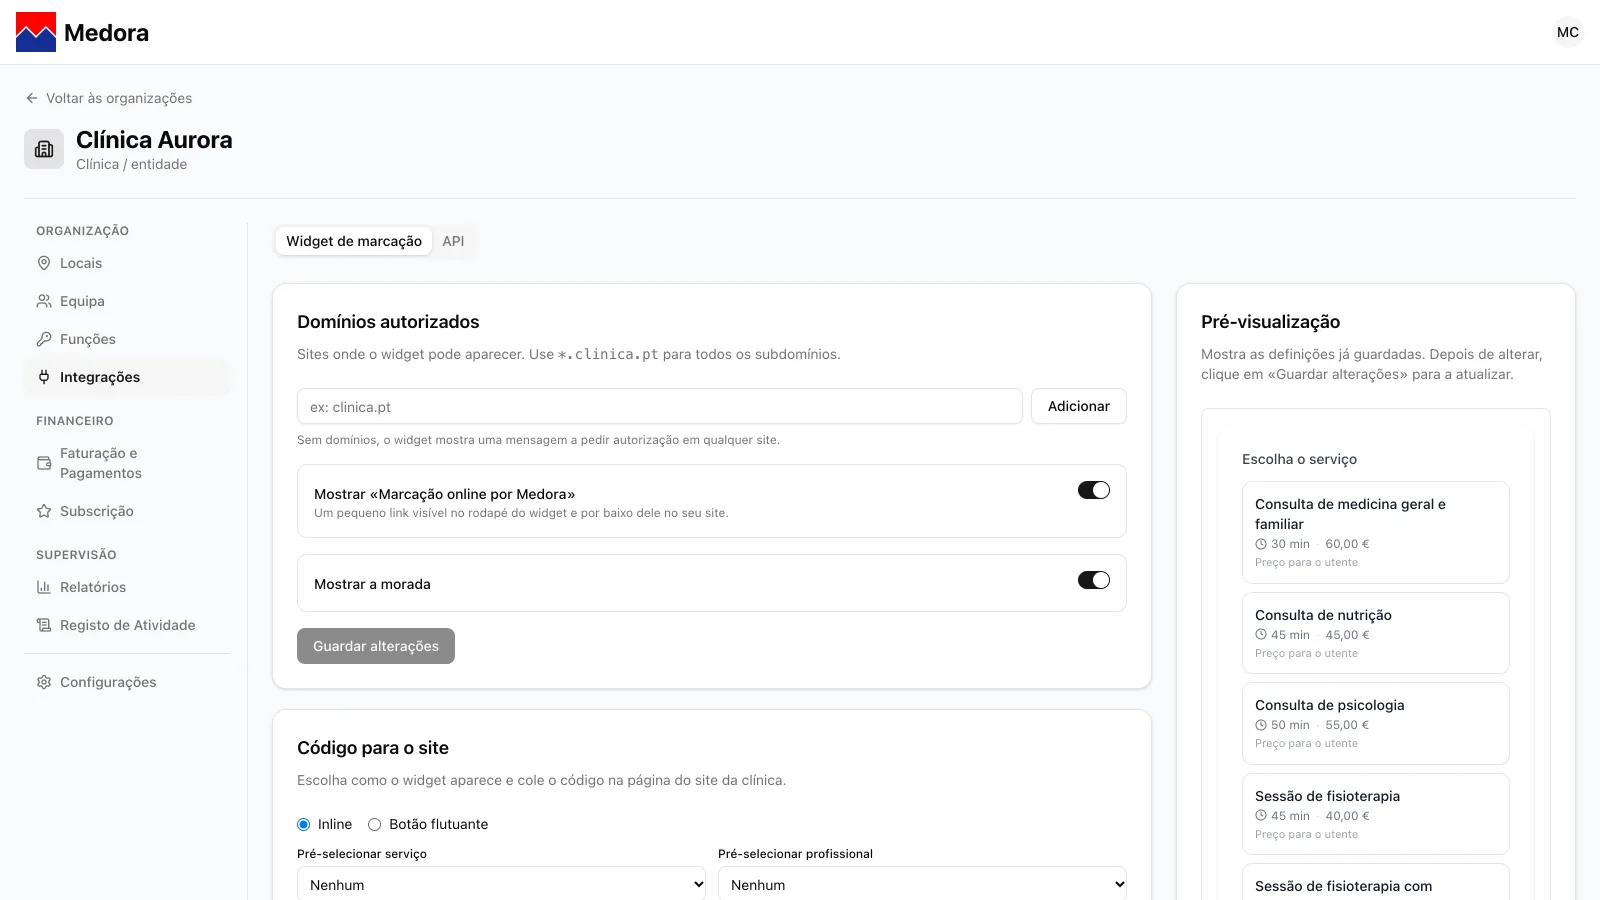Click the Equipa people icon
The image size is (1600, 900).
[44, 301]
